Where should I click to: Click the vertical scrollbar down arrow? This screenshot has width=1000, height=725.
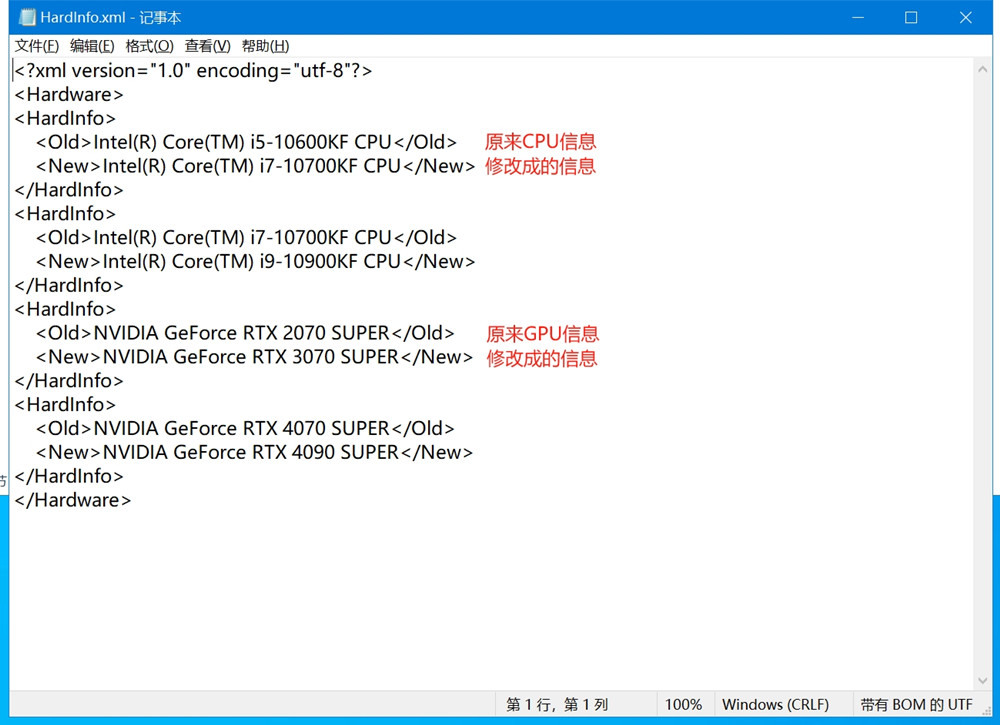[982, 680]
